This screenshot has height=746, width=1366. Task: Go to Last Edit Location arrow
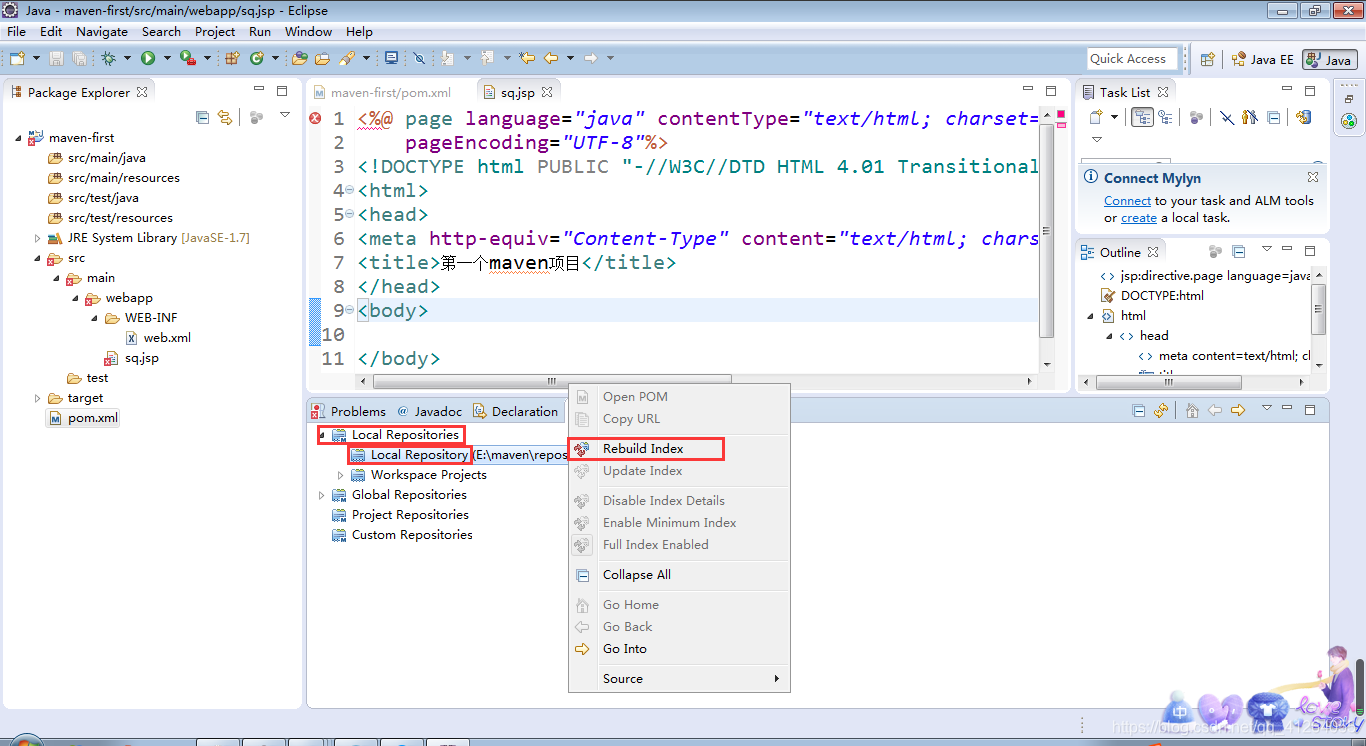click(527, 58)
